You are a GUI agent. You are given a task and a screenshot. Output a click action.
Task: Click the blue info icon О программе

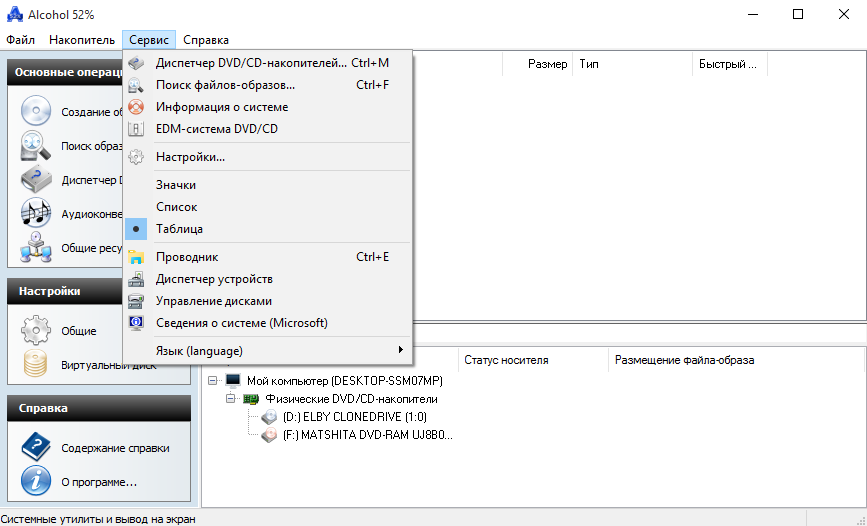(x=36, y=481)
